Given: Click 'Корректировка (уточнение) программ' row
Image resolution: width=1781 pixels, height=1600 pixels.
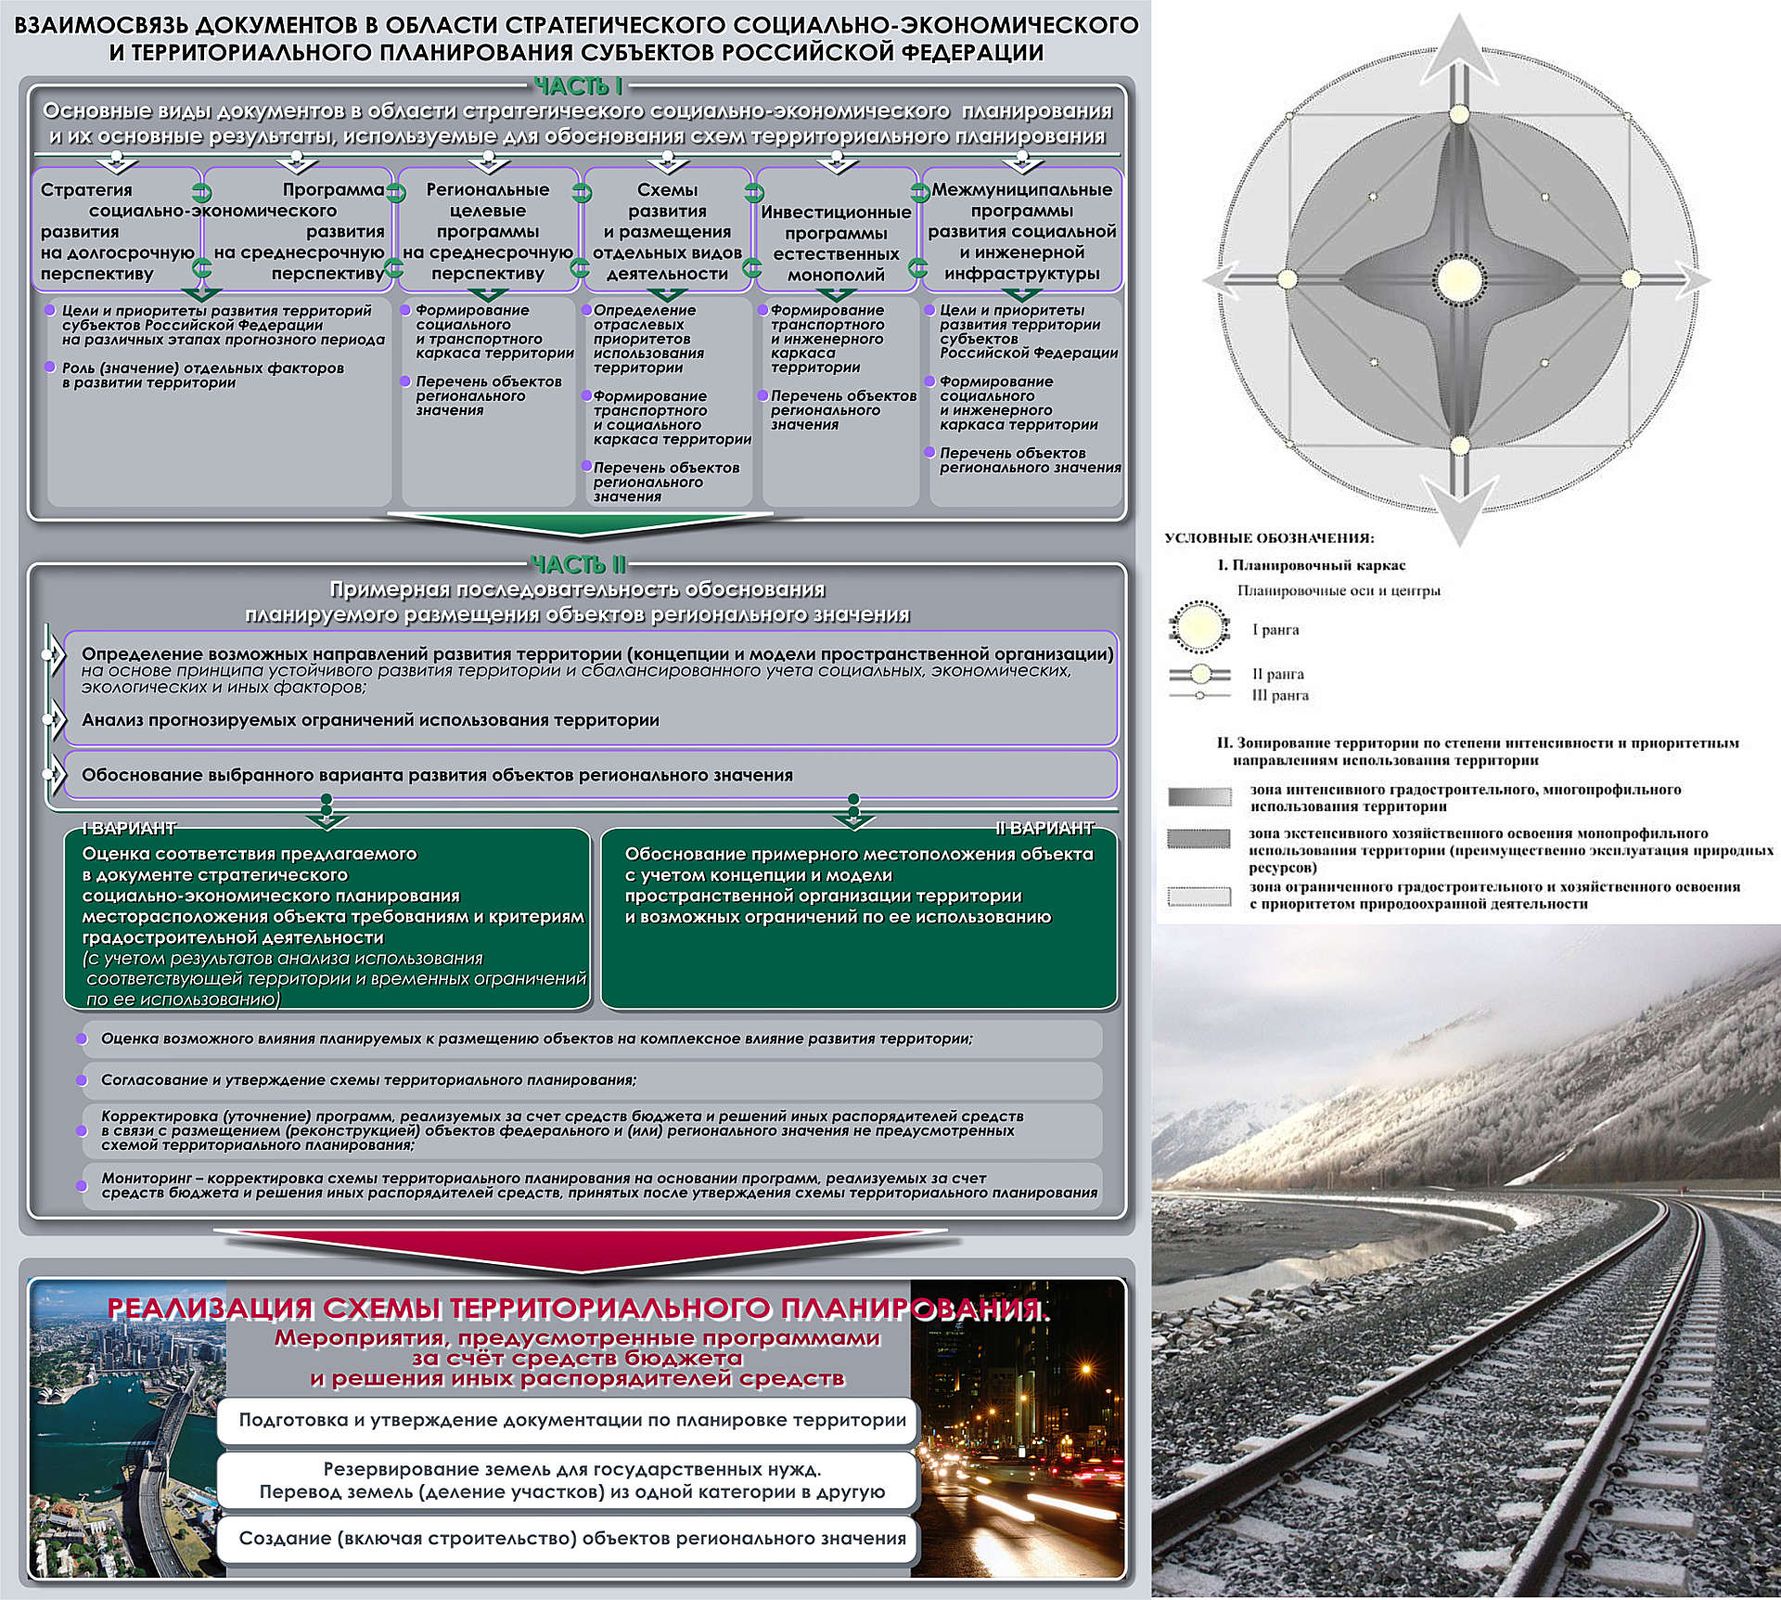Looking at the screenshot, I should point(592,1130).
